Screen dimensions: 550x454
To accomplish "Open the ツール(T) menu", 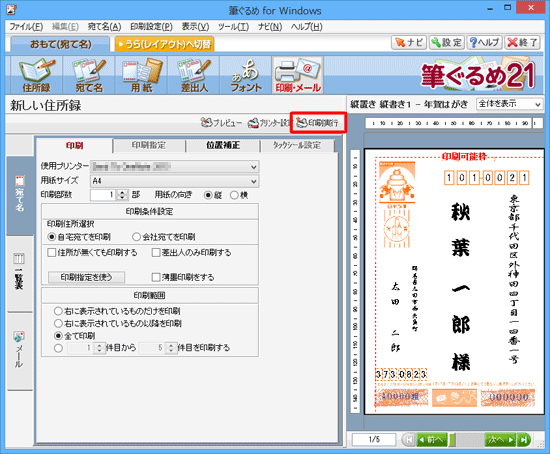I will point(233,27).
